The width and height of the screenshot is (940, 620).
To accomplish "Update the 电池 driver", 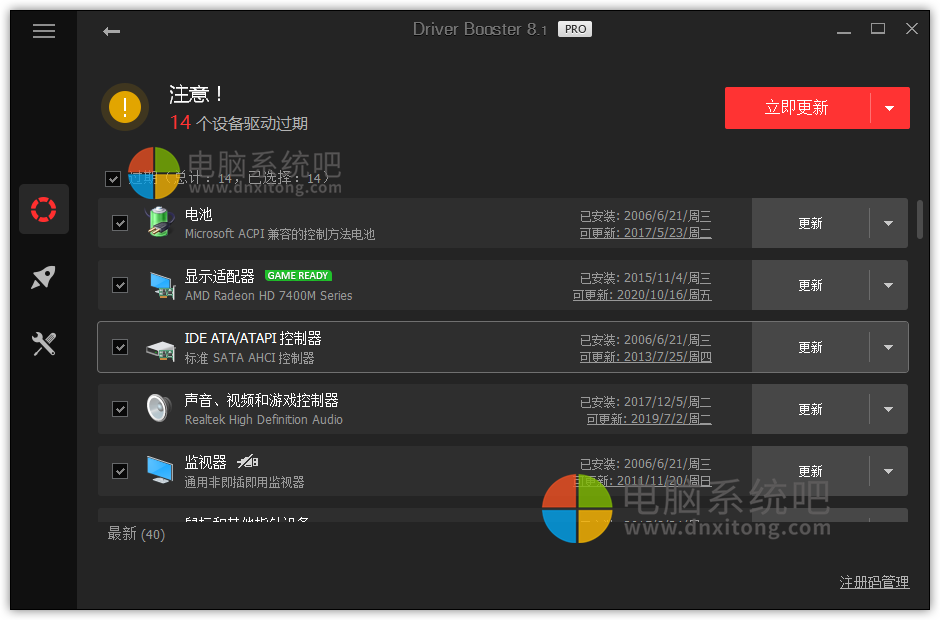I will click(811, 223).
